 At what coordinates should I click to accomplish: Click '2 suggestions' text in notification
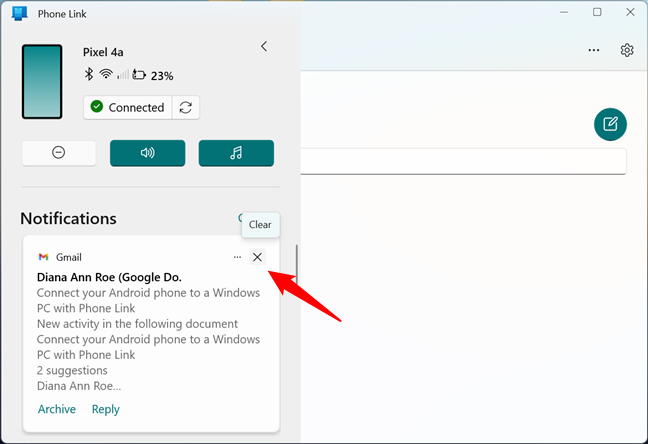click(x=72, y=370)
